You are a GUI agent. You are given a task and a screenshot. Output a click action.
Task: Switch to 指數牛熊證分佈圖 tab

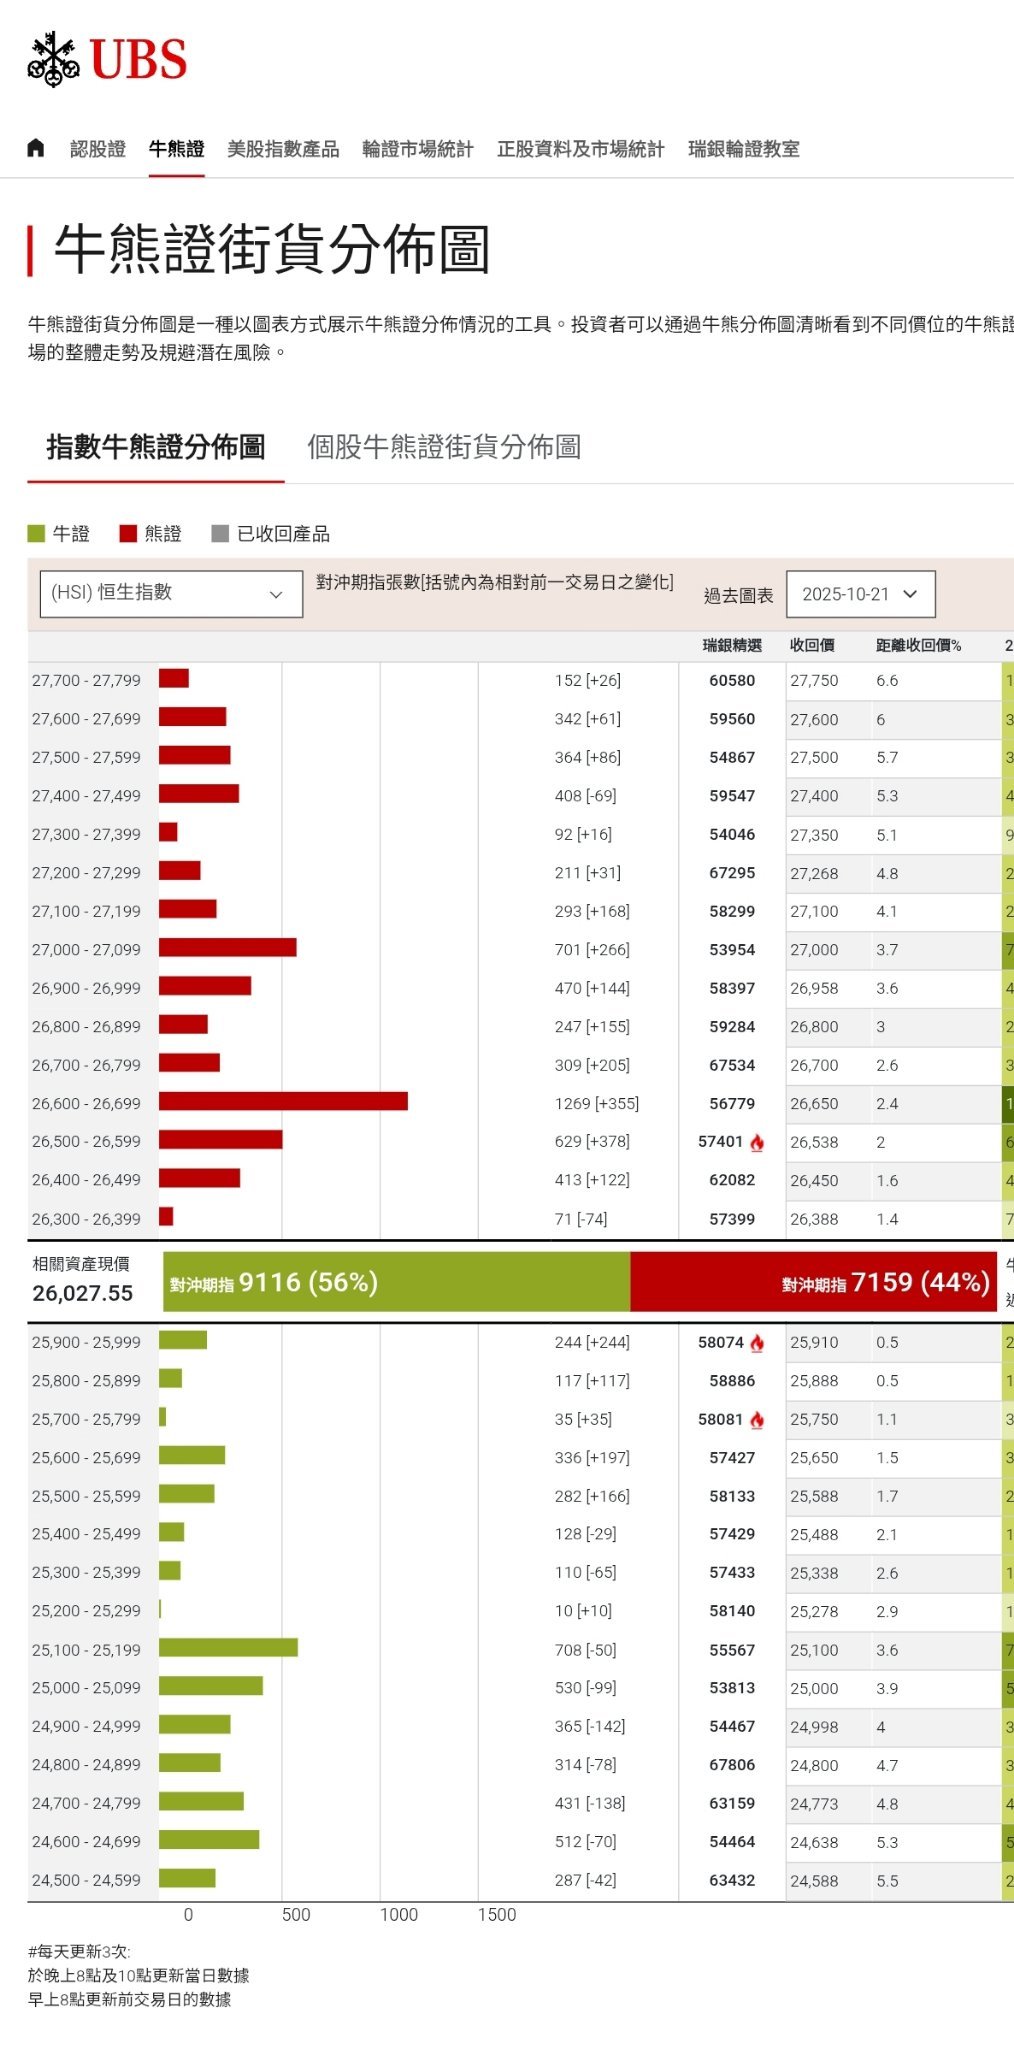tap(156, 447)
